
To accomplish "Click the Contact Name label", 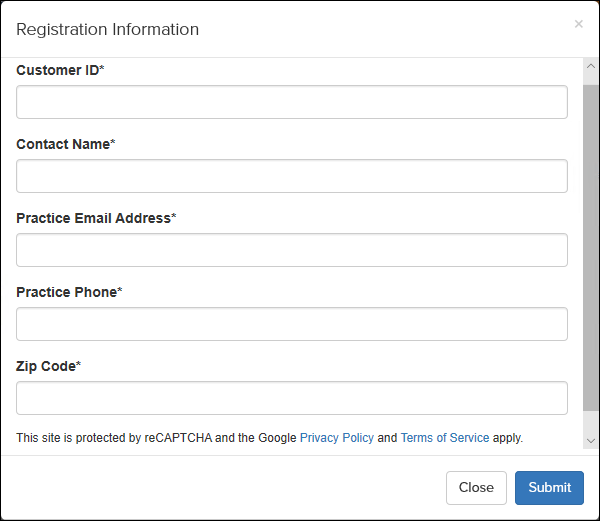I will click(65, 144).
